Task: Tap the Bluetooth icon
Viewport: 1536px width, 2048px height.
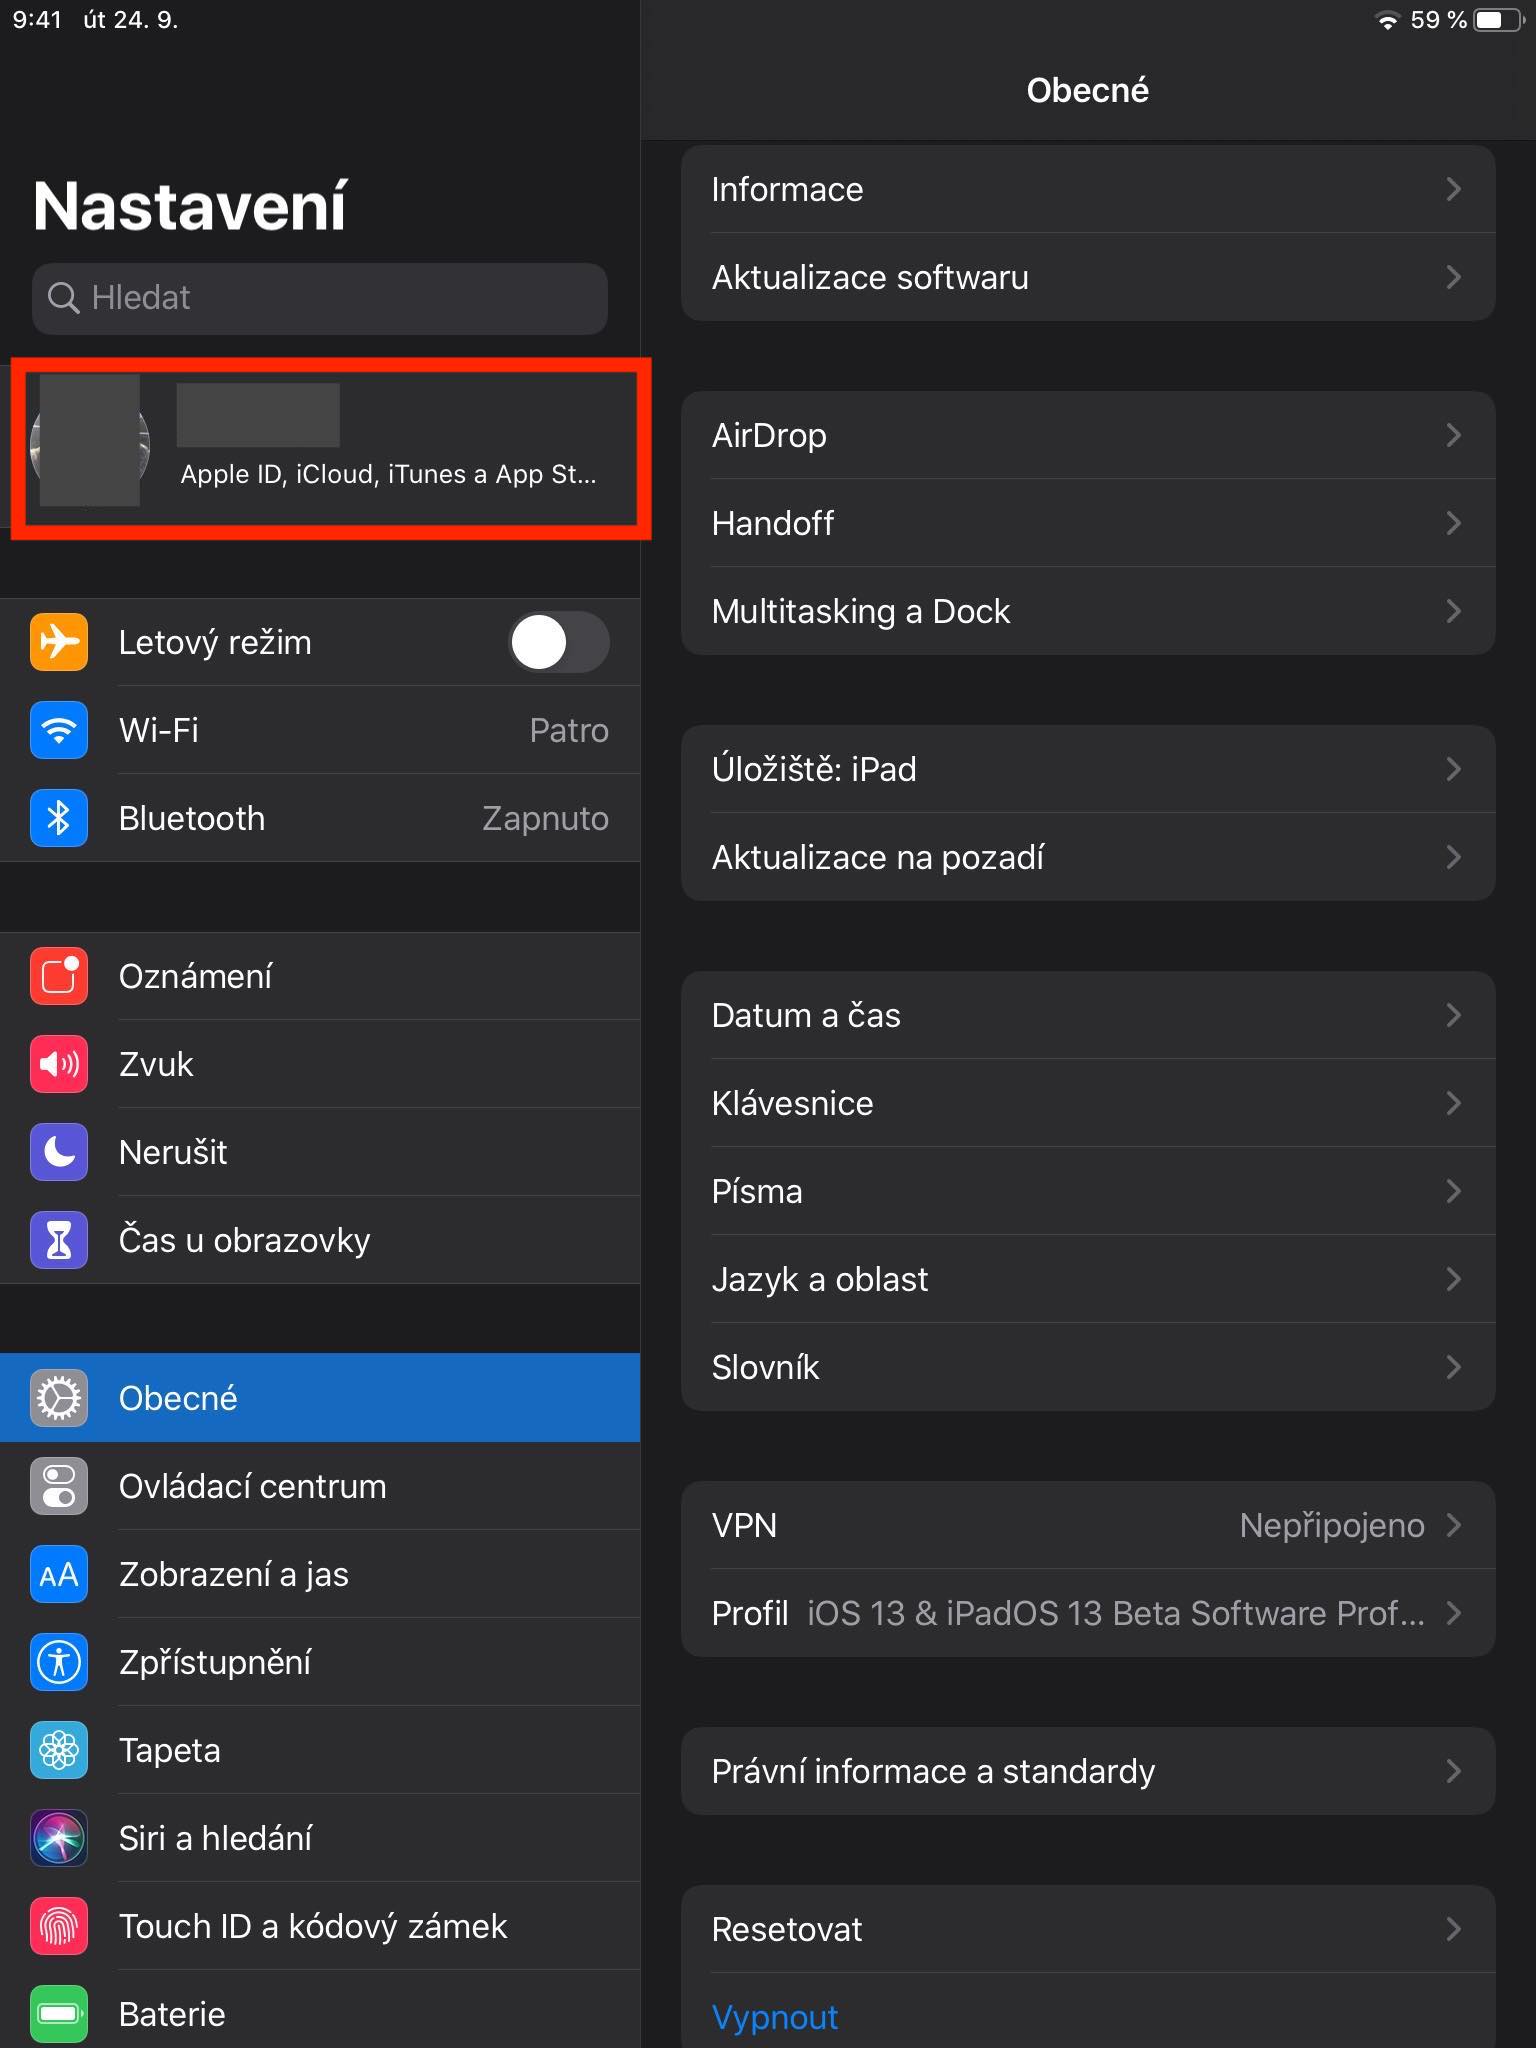Action: [x=59, y=818]
